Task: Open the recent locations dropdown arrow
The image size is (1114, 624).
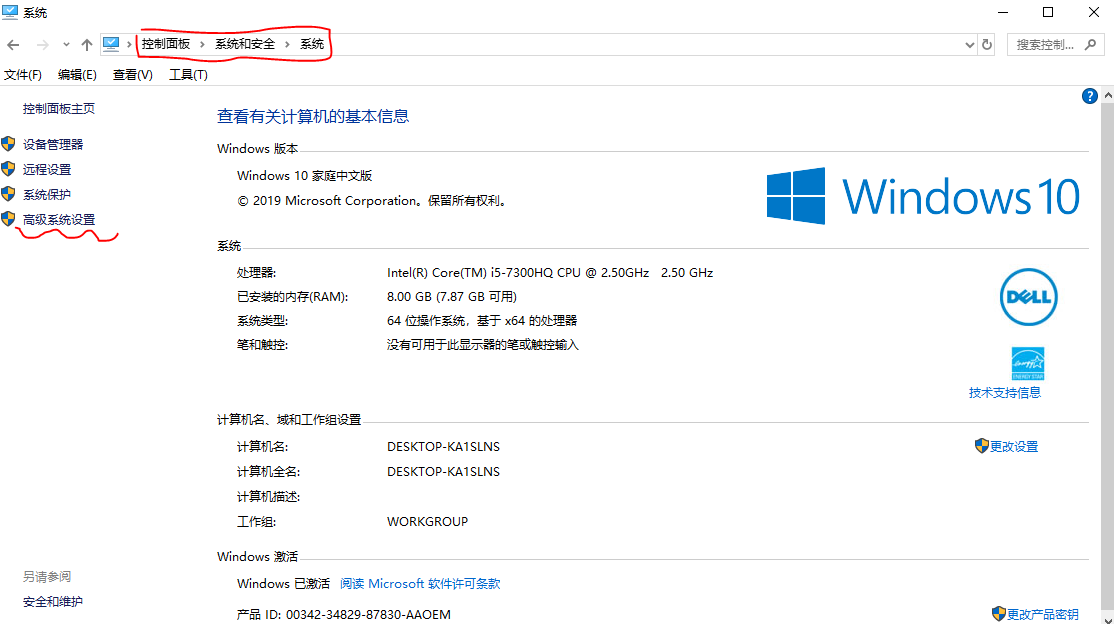Action: point(66,45)
